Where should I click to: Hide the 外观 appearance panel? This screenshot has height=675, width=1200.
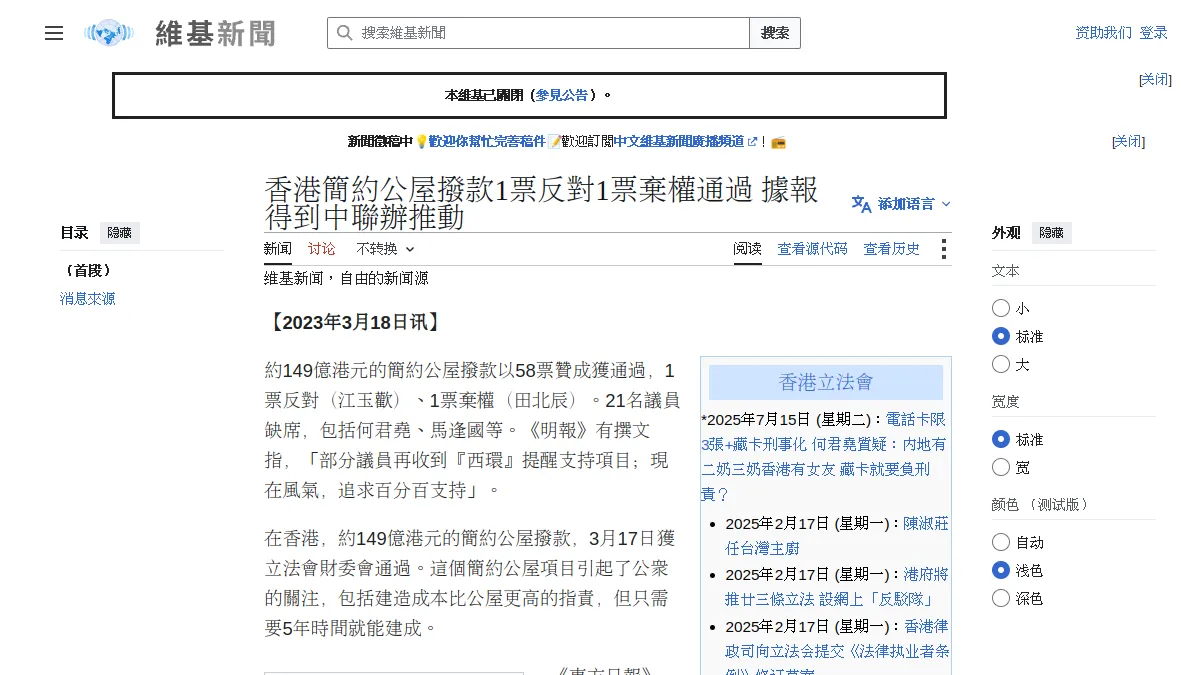1052,233
